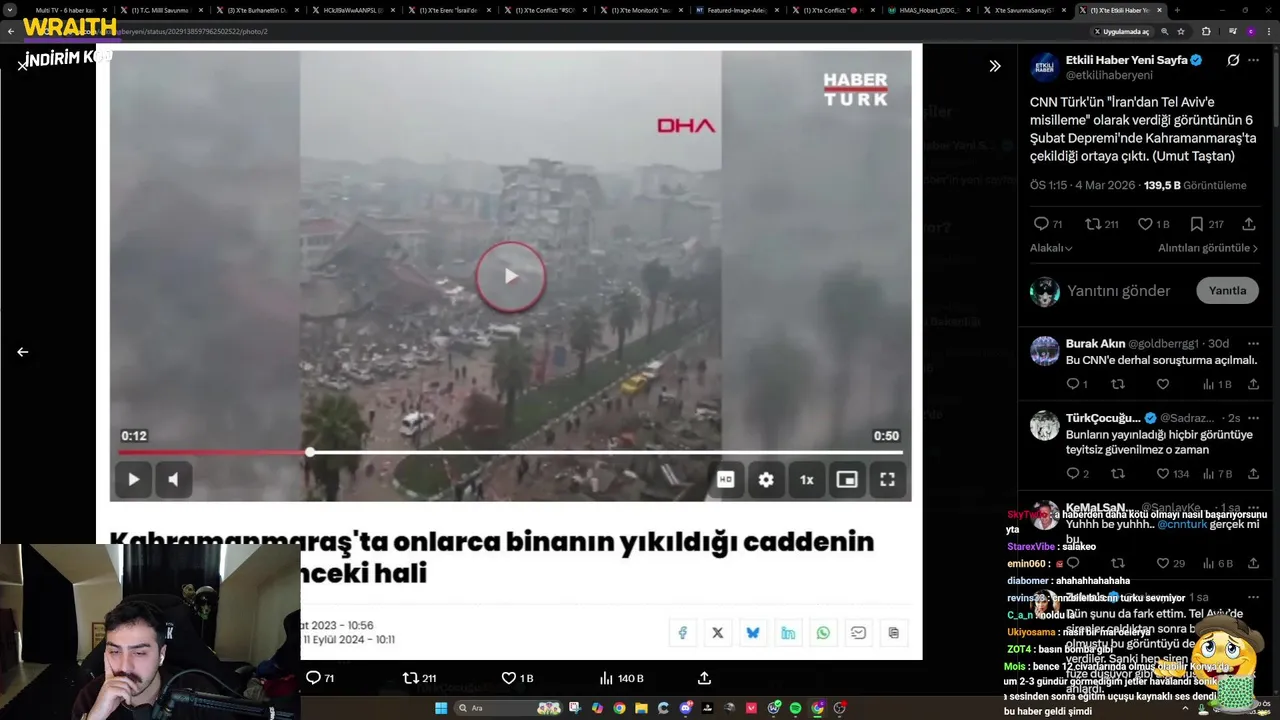Viewport: 1280px width, 720px height.
Task: Bookmark the tweet showing 217
Action: pyautogui.click(x=1206, y=224)
